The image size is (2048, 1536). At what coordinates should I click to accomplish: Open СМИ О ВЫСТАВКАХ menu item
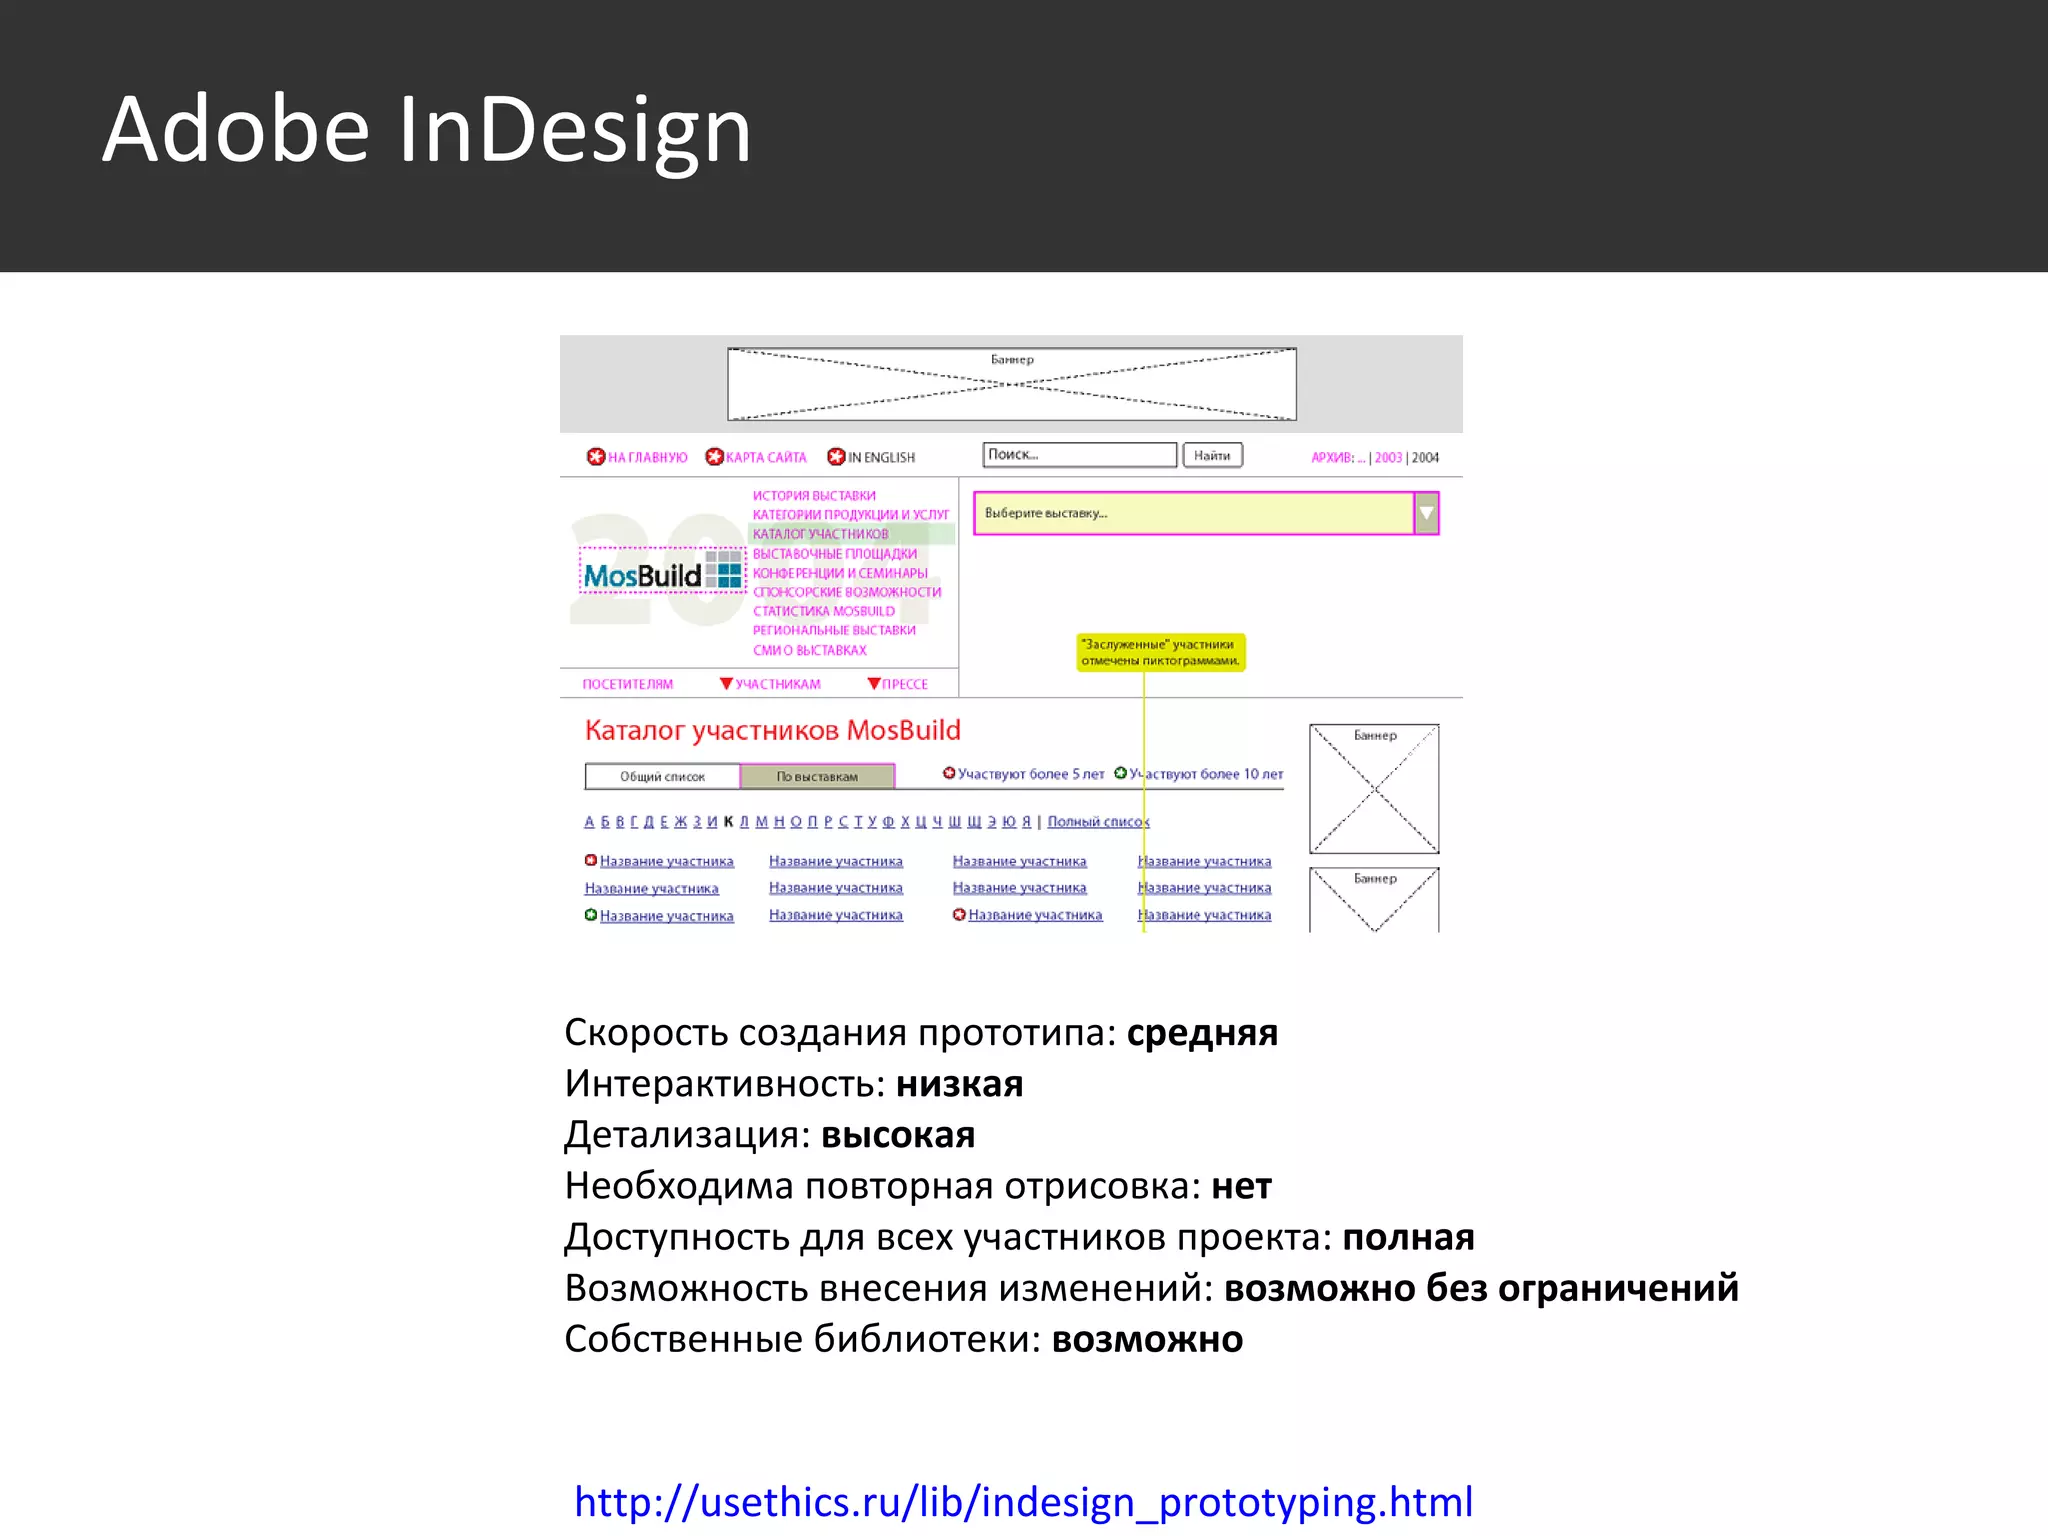click(x=810, y=650)
